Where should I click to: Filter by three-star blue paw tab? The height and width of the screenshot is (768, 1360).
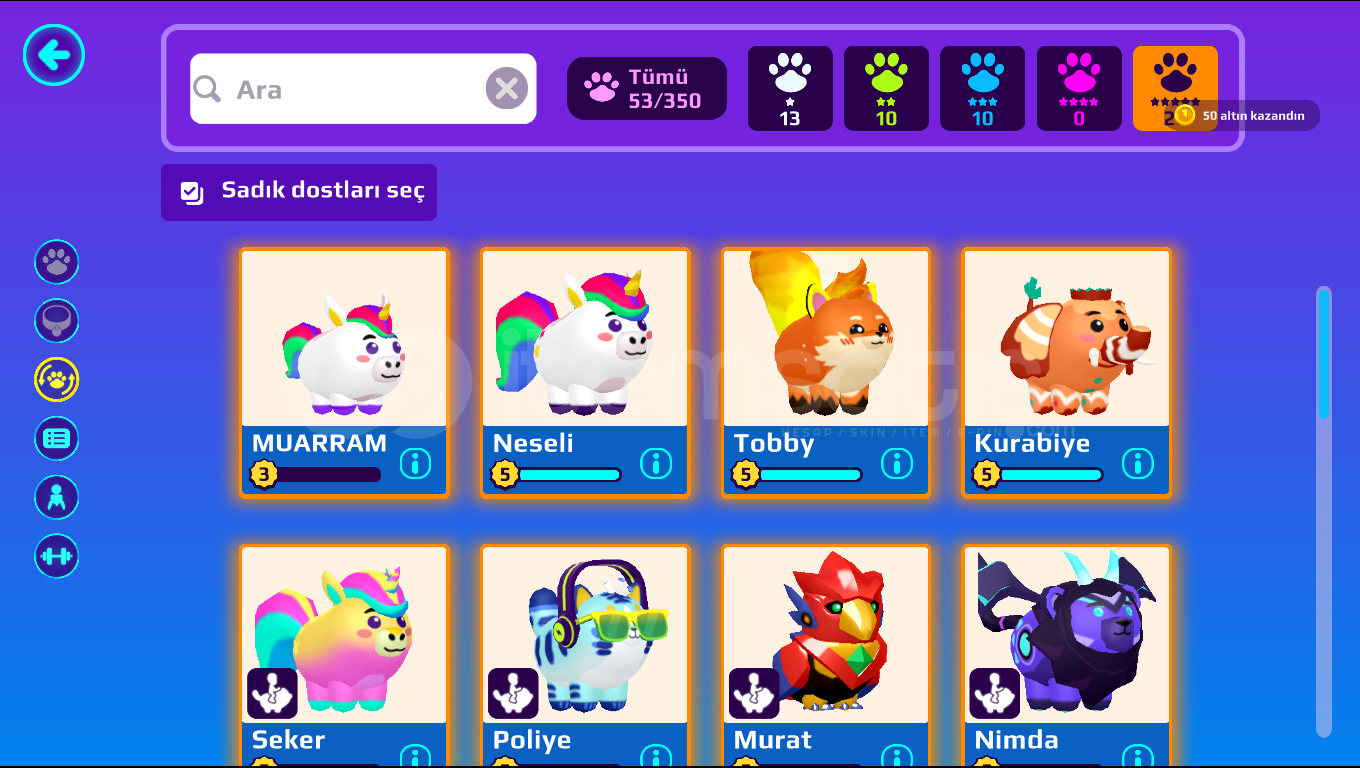[x=982, y=88]
